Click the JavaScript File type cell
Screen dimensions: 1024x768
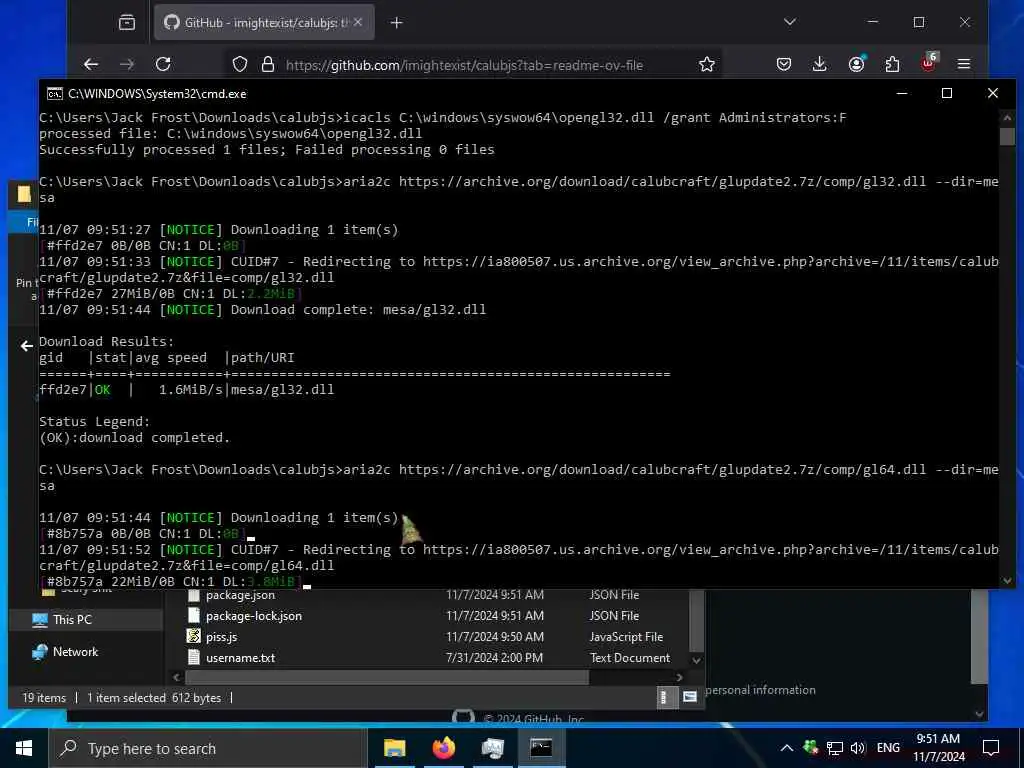[x=626, y=637]
